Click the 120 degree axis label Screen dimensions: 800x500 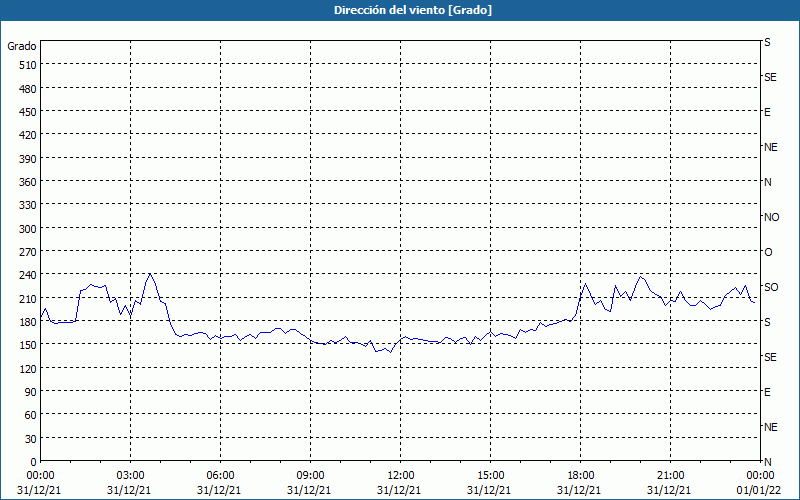point(28,368)
